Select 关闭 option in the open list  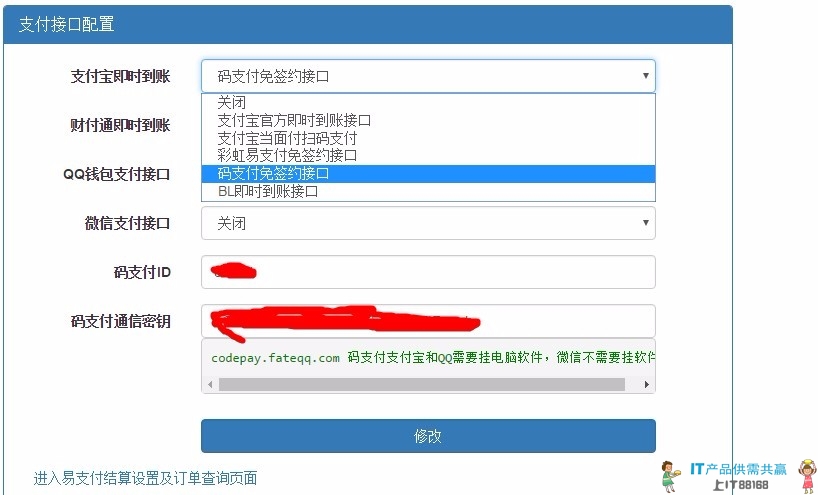click(232, 102)
